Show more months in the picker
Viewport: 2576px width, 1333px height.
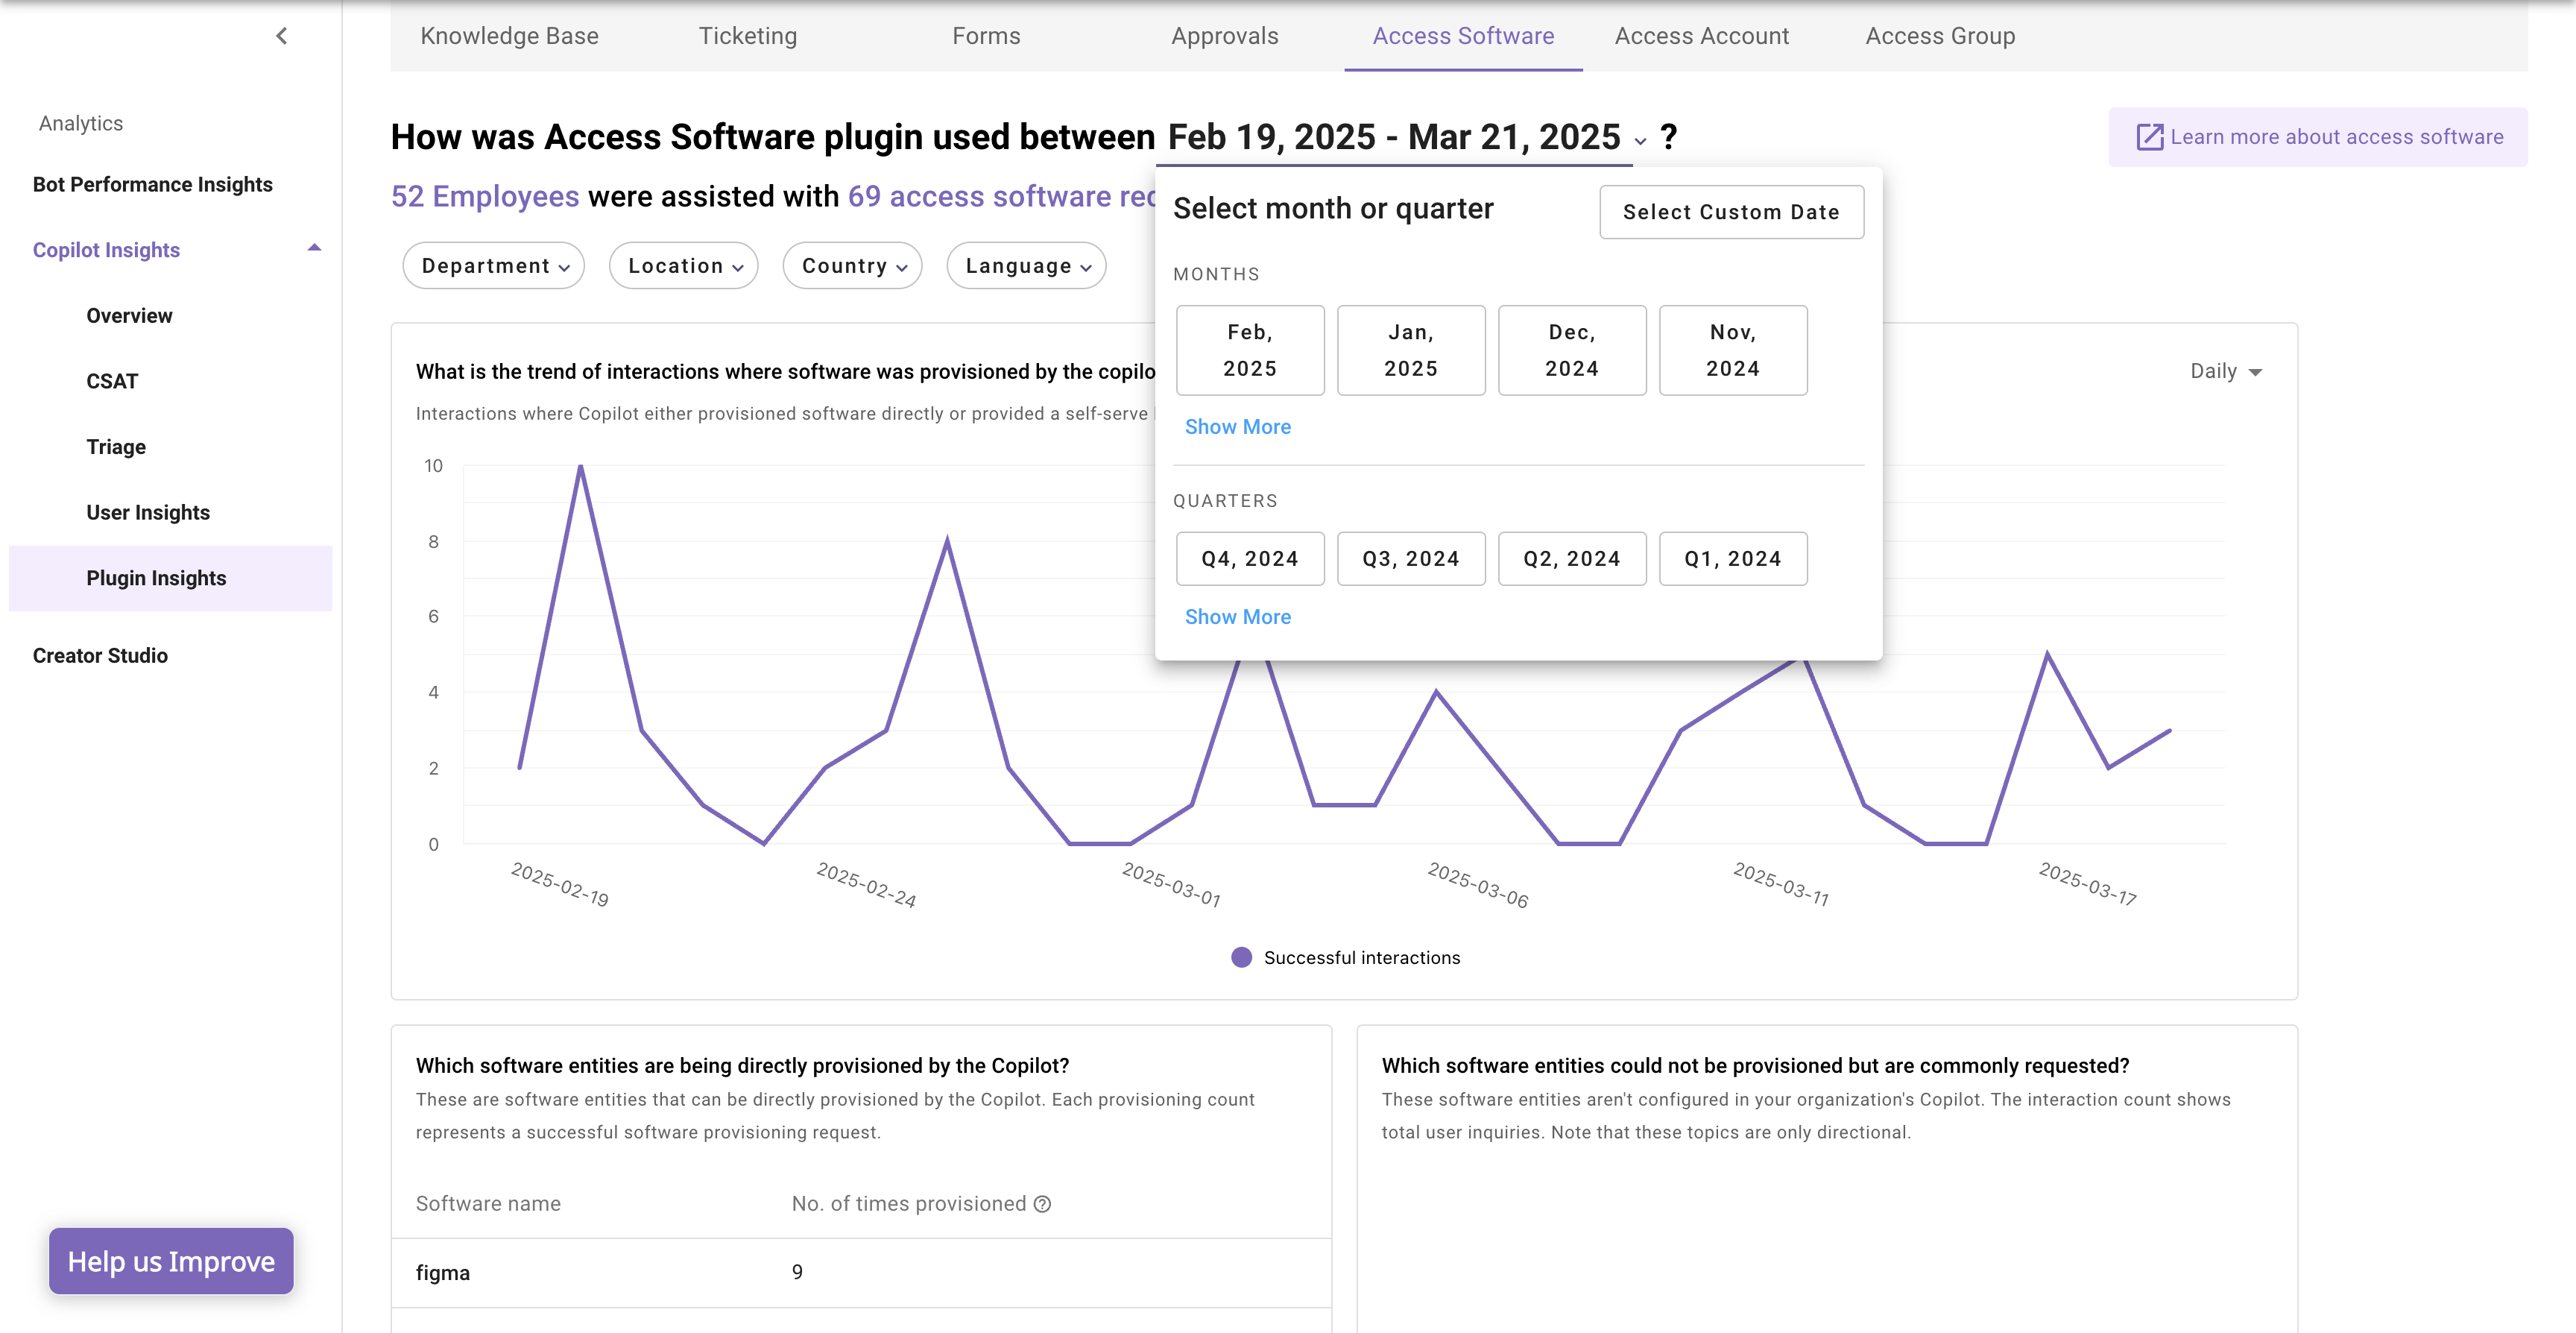pyautogui.click(x=1237, y=427)
